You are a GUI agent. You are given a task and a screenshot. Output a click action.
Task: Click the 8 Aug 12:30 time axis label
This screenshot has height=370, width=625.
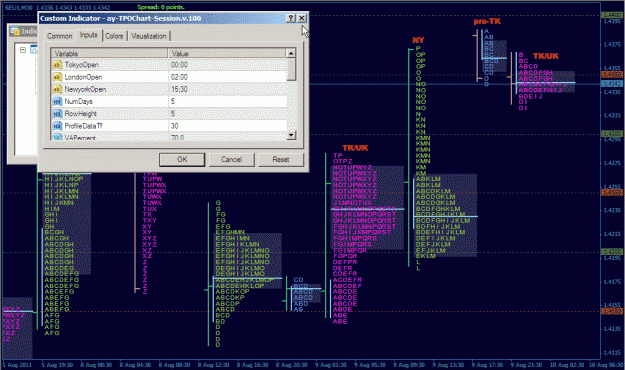(215, 364)
